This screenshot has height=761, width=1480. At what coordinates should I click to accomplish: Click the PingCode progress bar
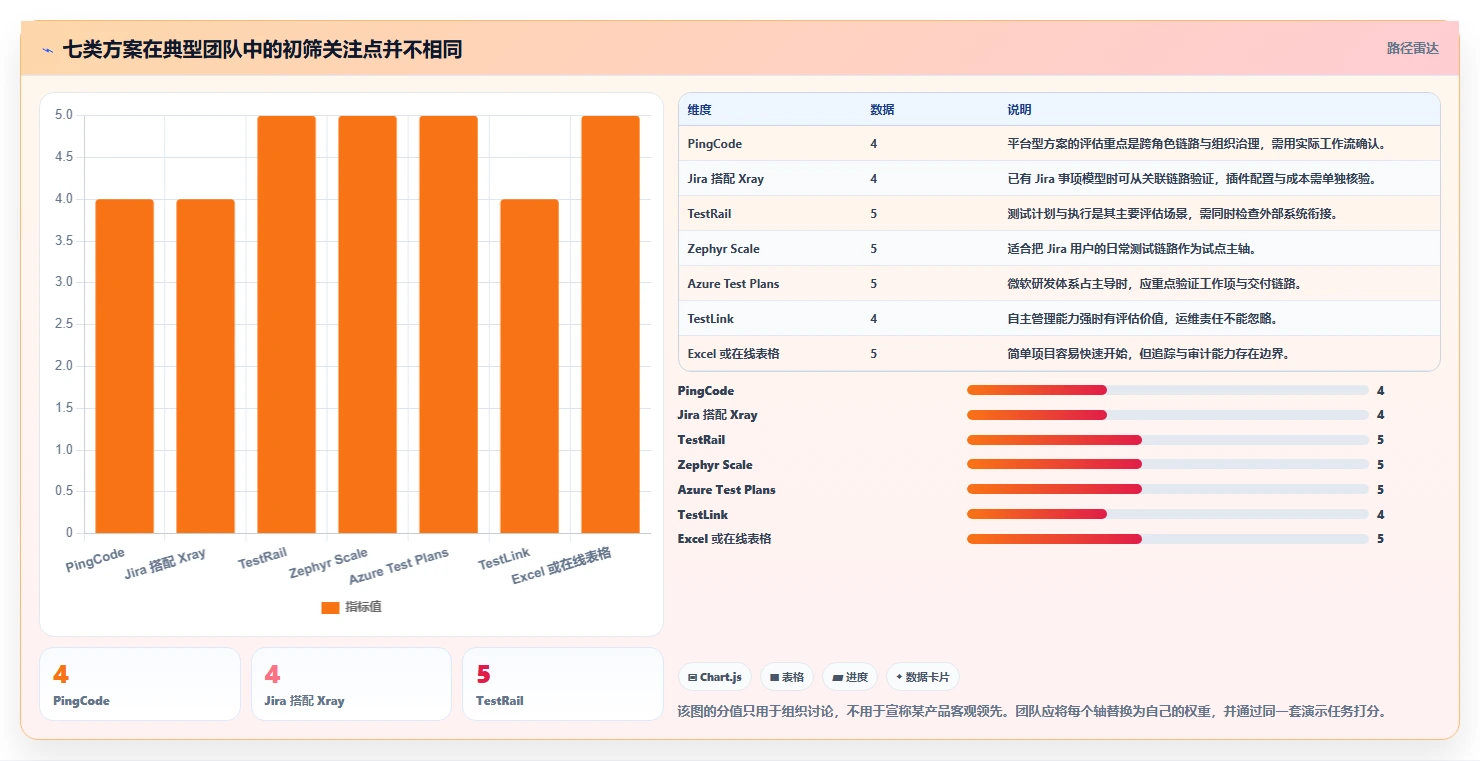click(x=1167, y=390)
